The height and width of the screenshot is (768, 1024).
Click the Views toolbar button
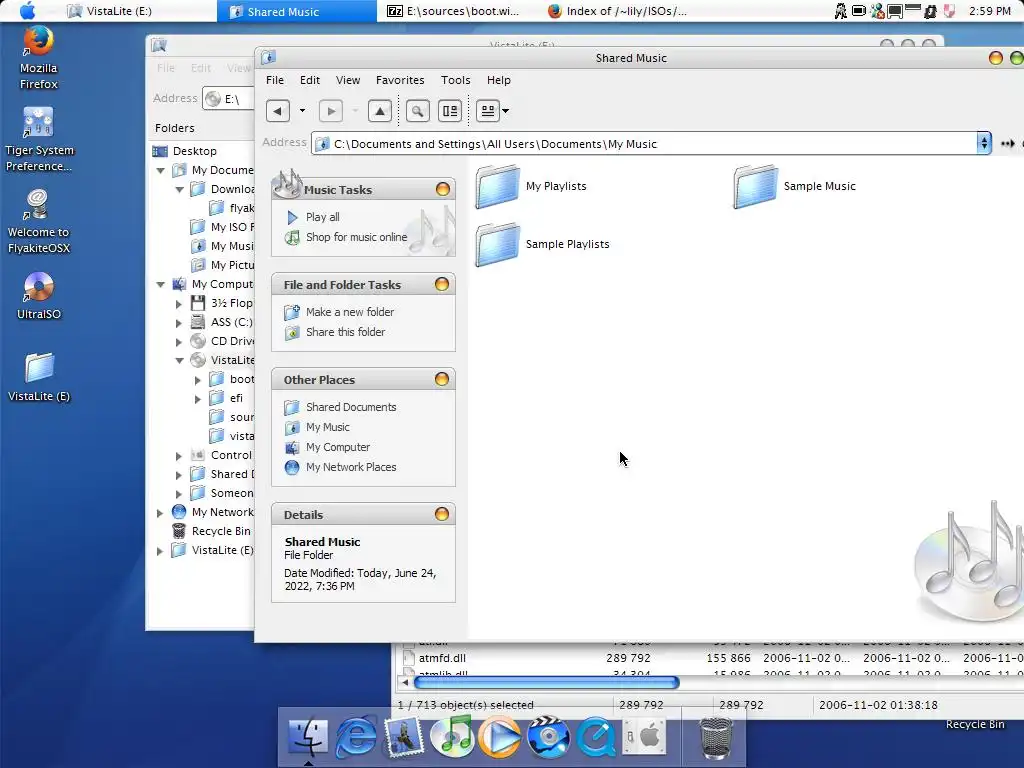(488, 111)
